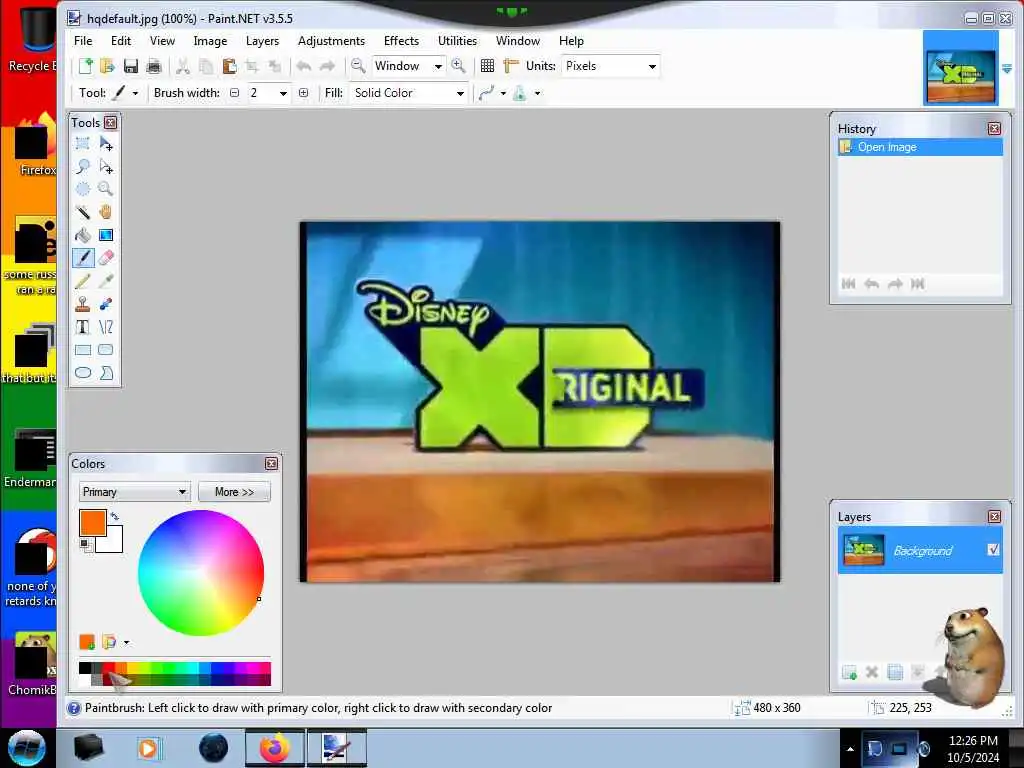Image resolution: width=1024 pixels, height=768 pixels.
Task: Click the Print toolbar icon
Action: [x=153, y=66]
